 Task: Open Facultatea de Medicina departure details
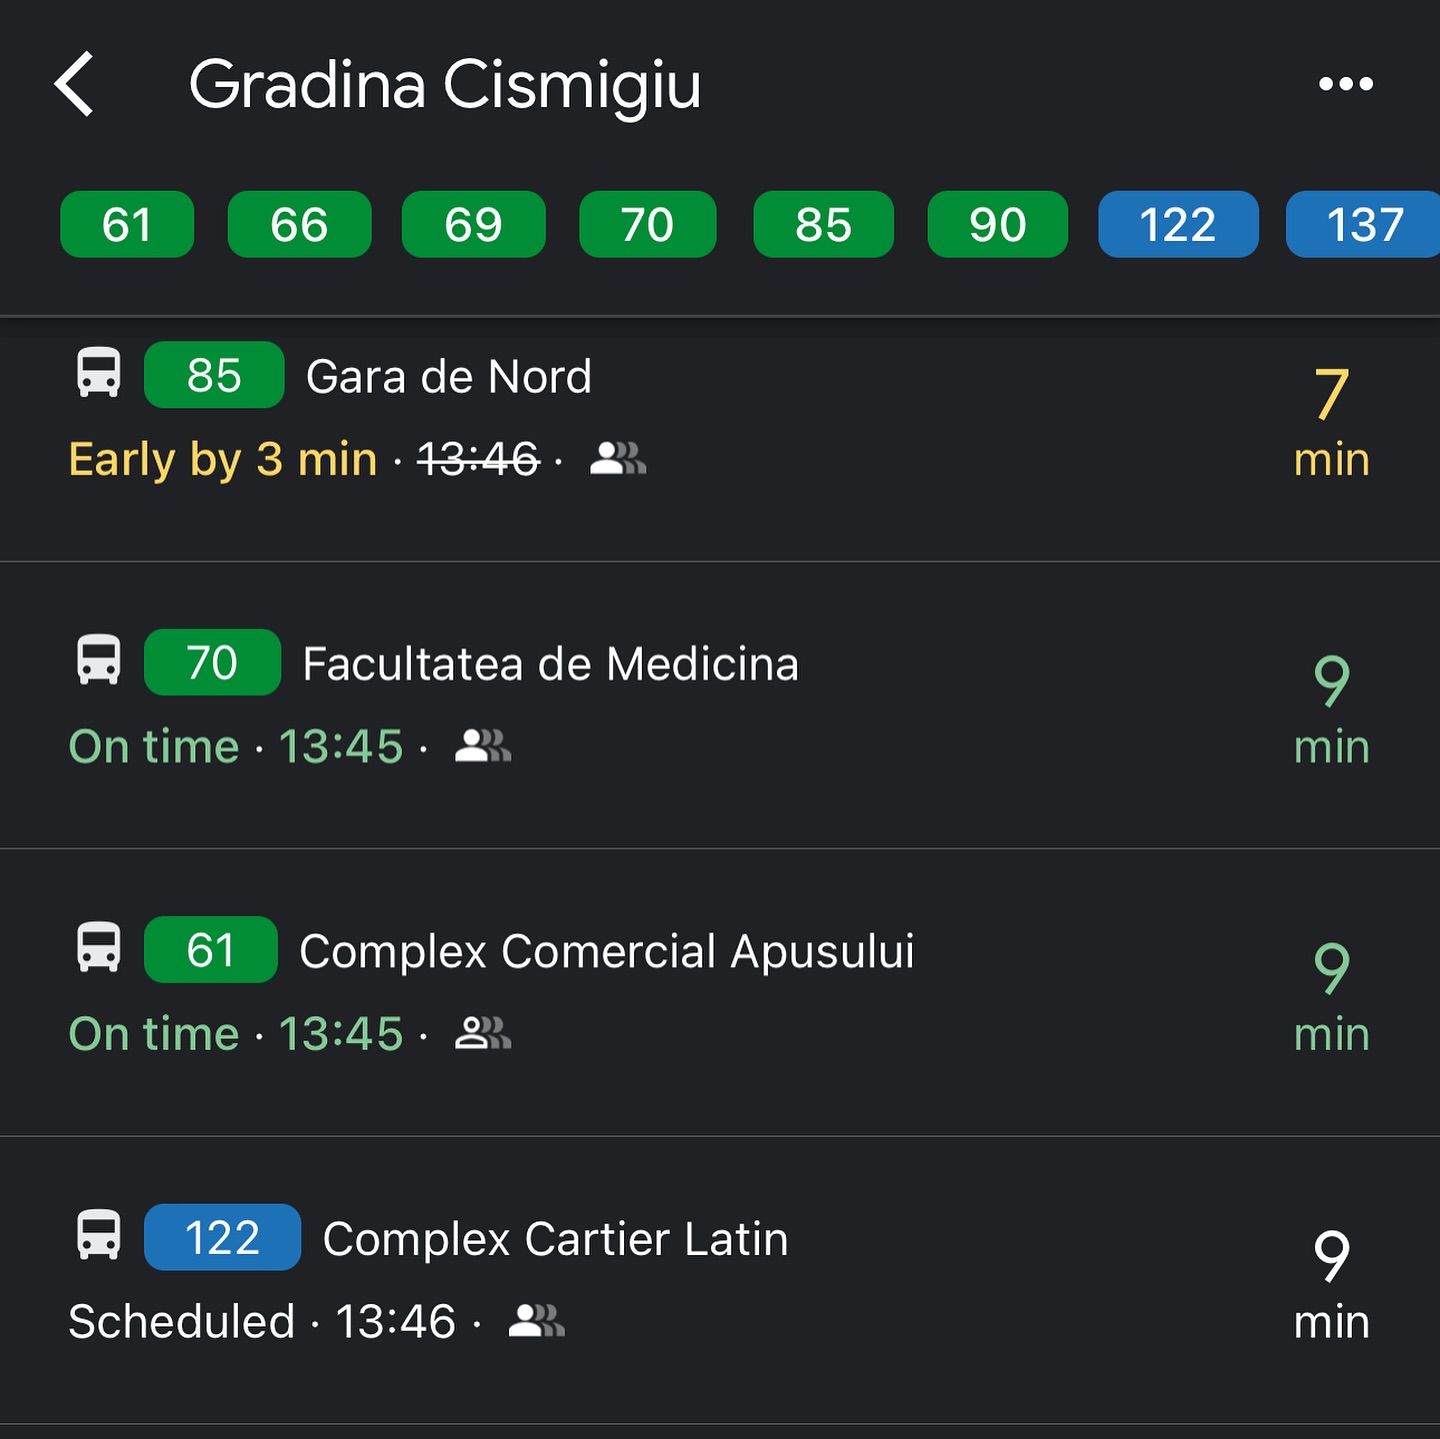point(550,664)
